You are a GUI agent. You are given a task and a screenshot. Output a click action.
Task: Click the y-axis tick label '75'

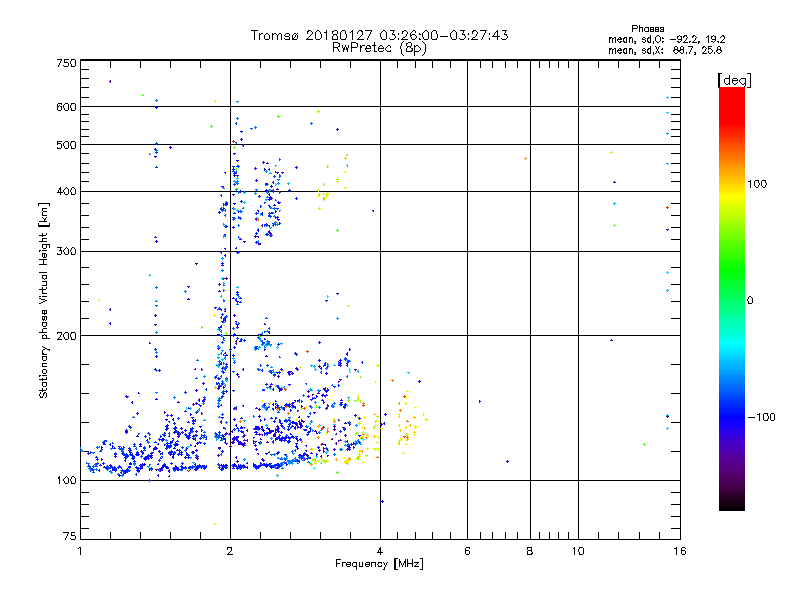click(70, 536)
